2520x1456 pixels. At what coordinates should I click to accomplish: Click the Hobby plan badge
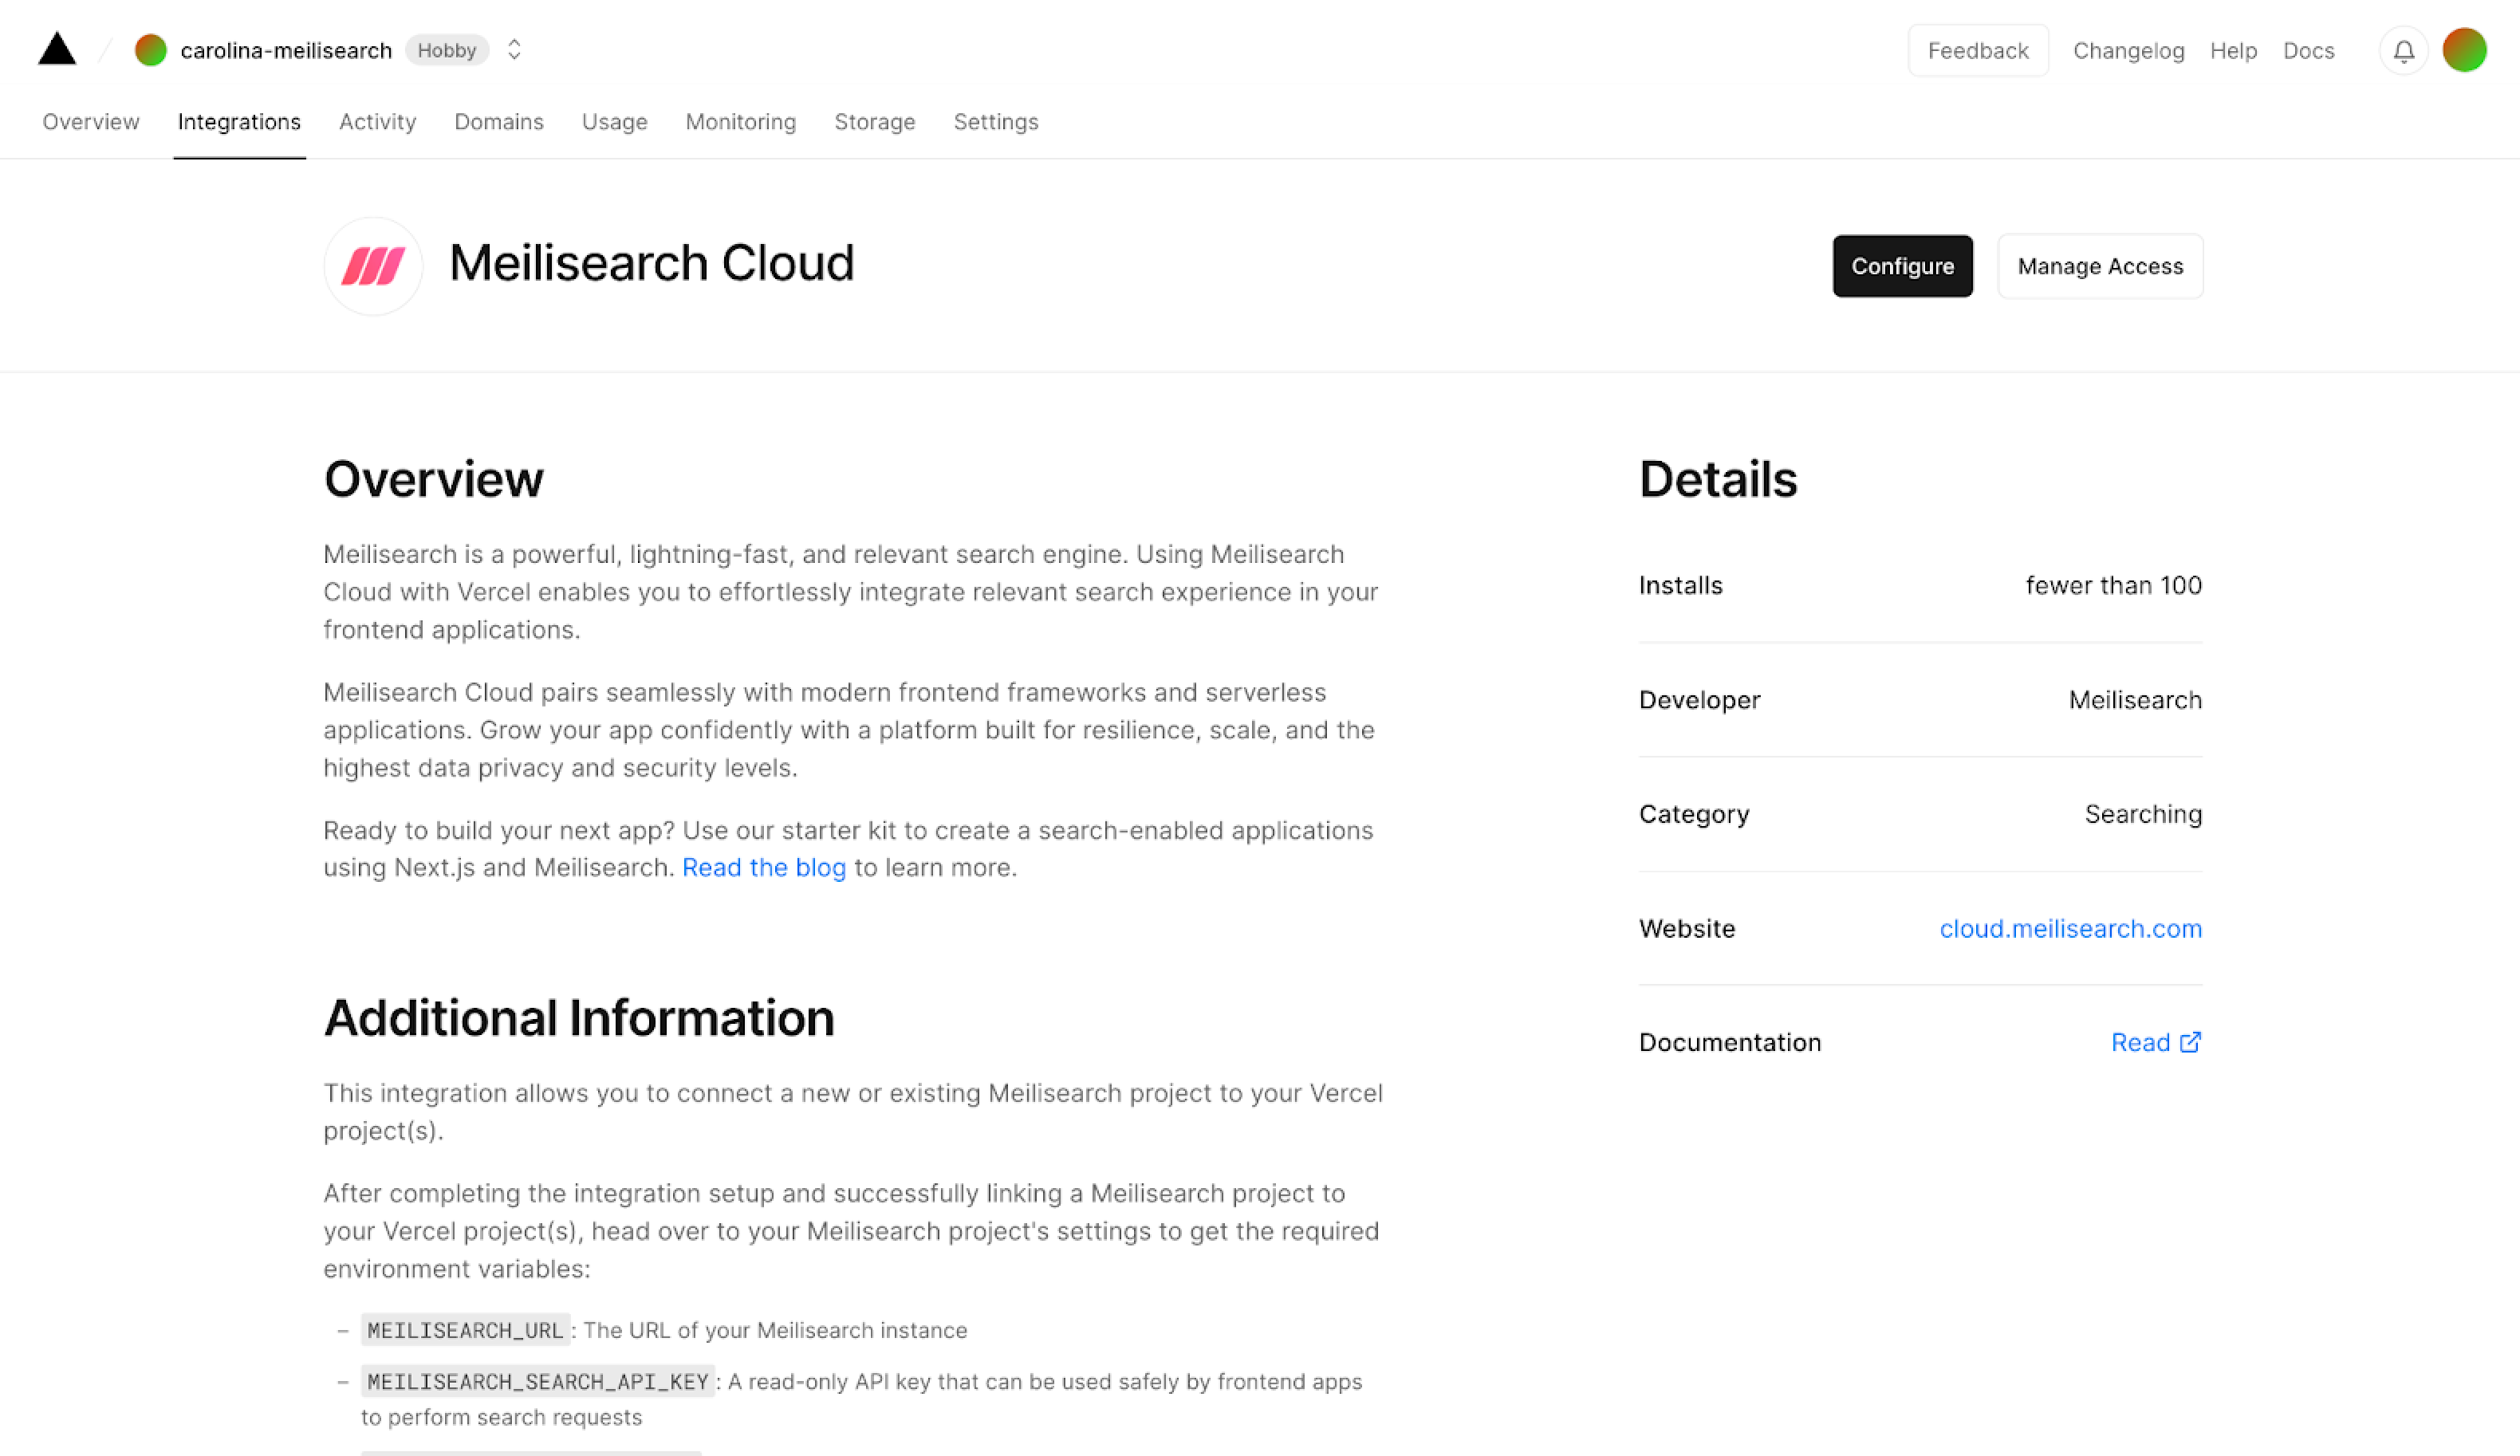coord(447,49)
